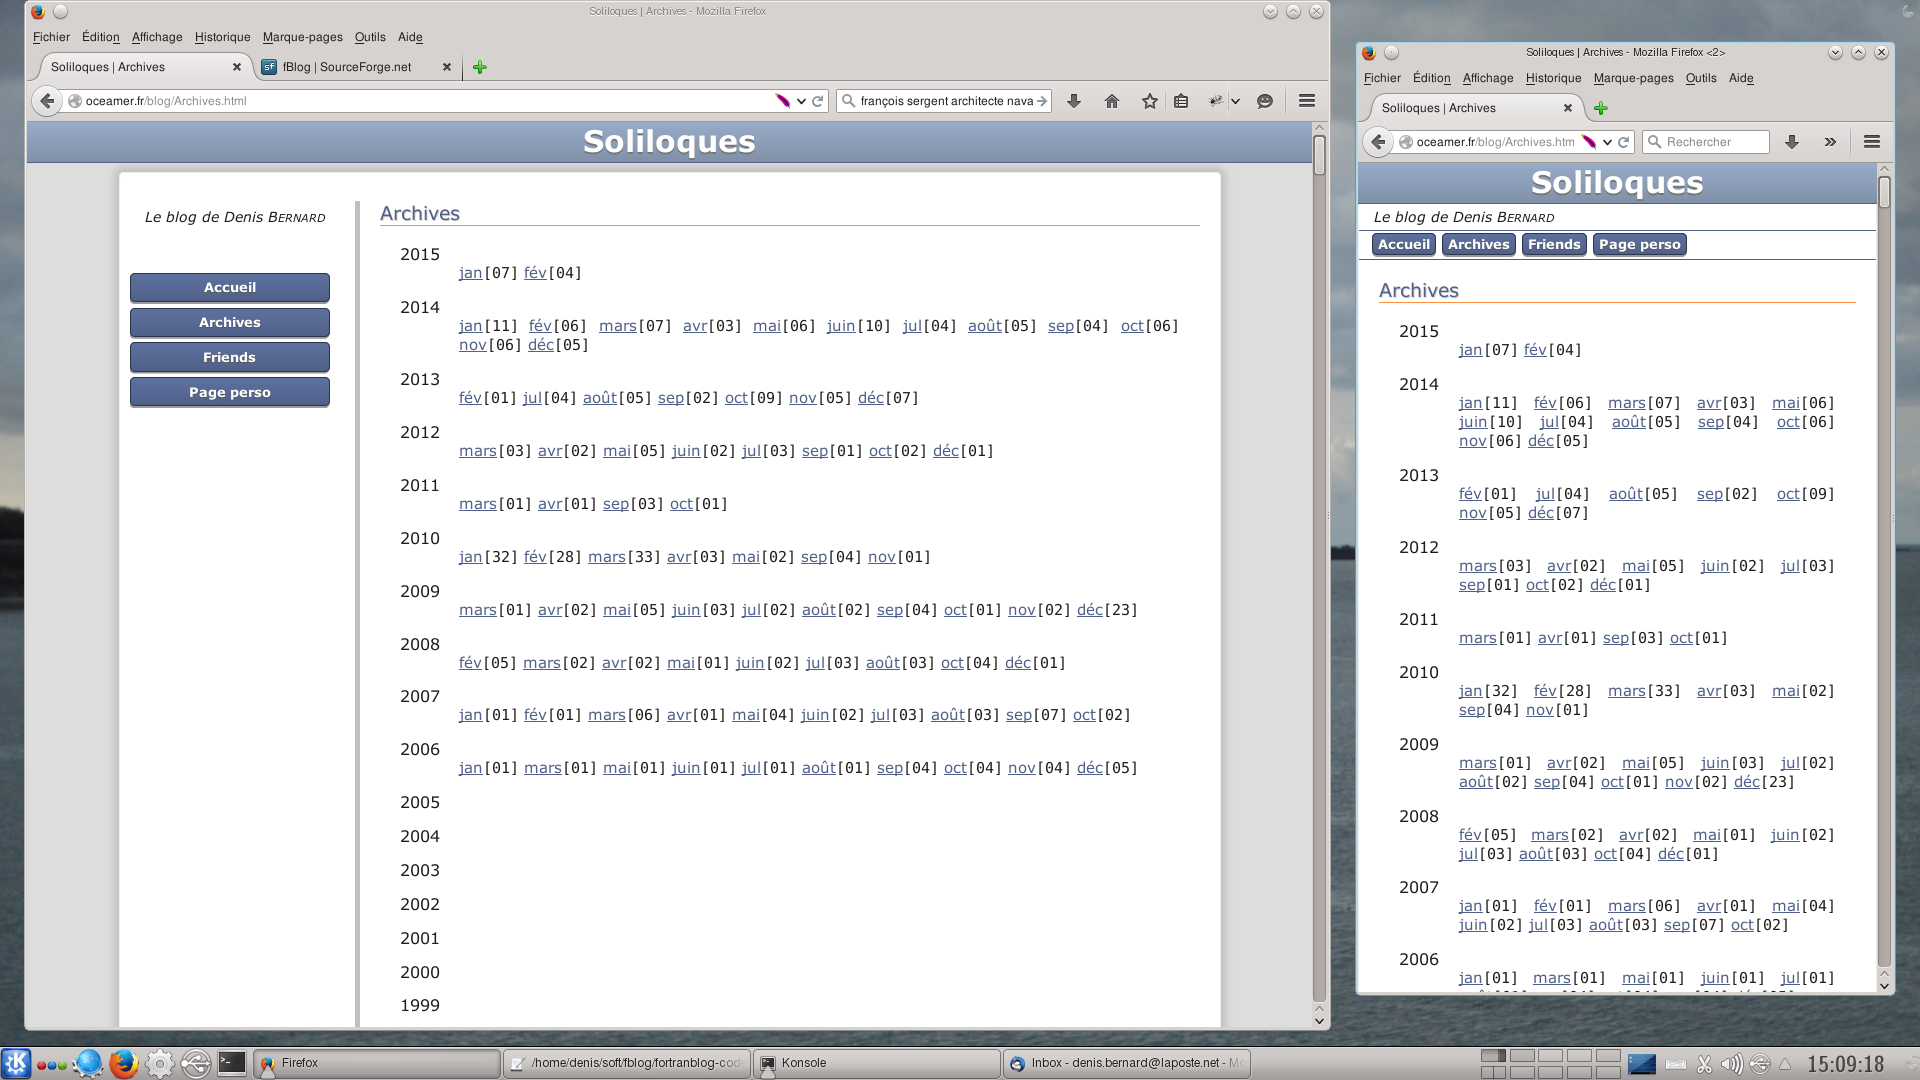The height and width of the screenshot is (1080, 1920).
Task: Expand the toolbar overflow chevron in the right window
Action: click(1831, 141)
